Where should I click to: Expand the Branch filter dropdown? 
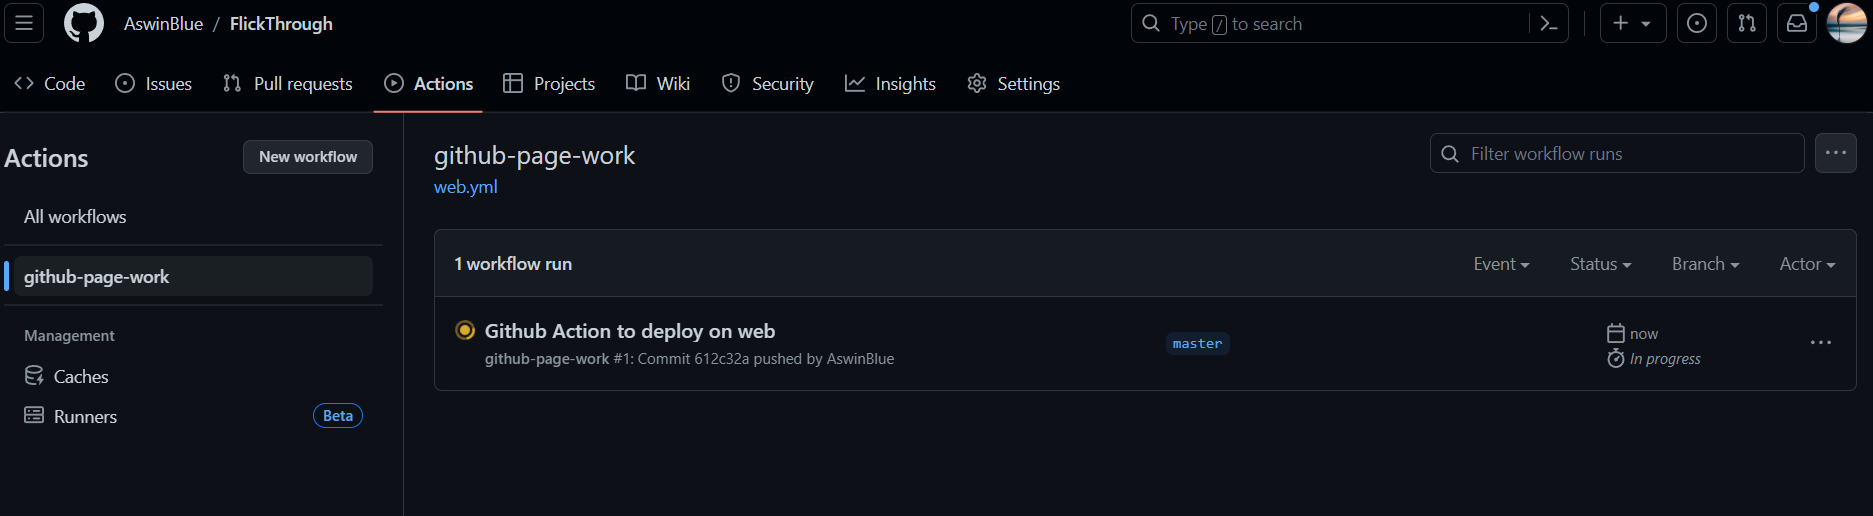[x=1705, y=264]
